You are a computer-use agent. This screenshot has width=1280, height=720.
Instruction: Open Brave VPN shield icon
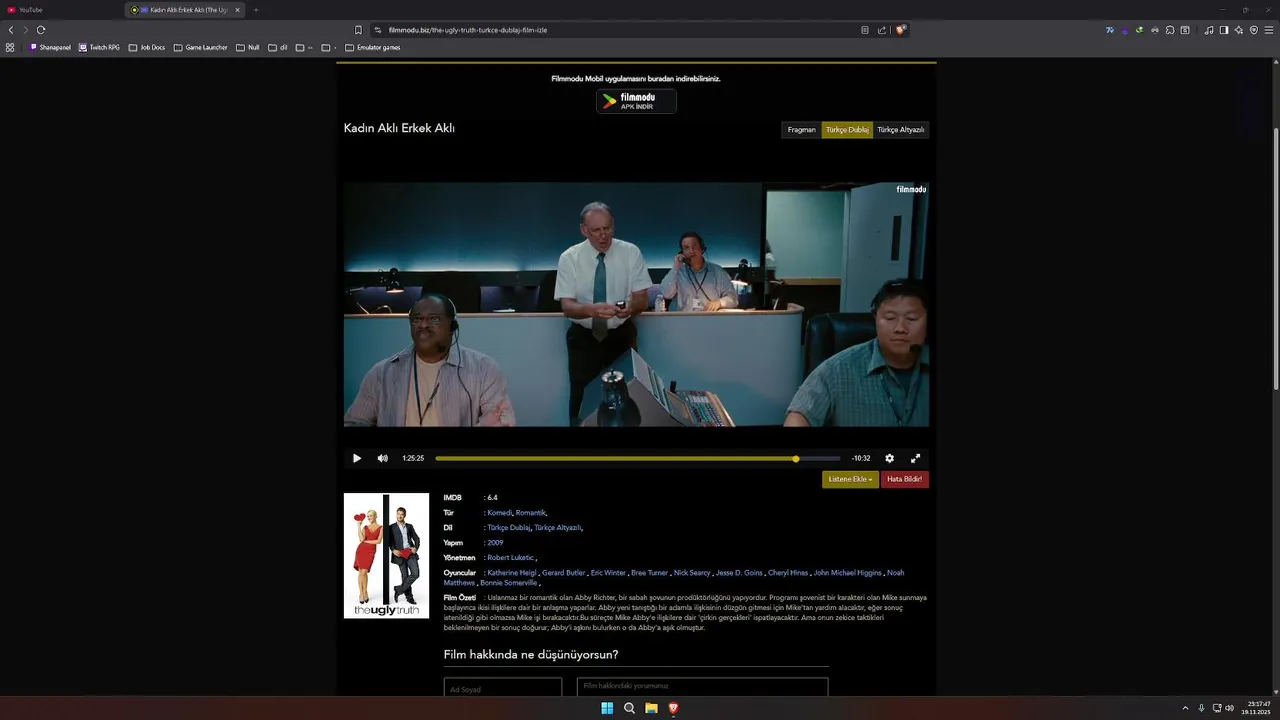coord(1254,30)
